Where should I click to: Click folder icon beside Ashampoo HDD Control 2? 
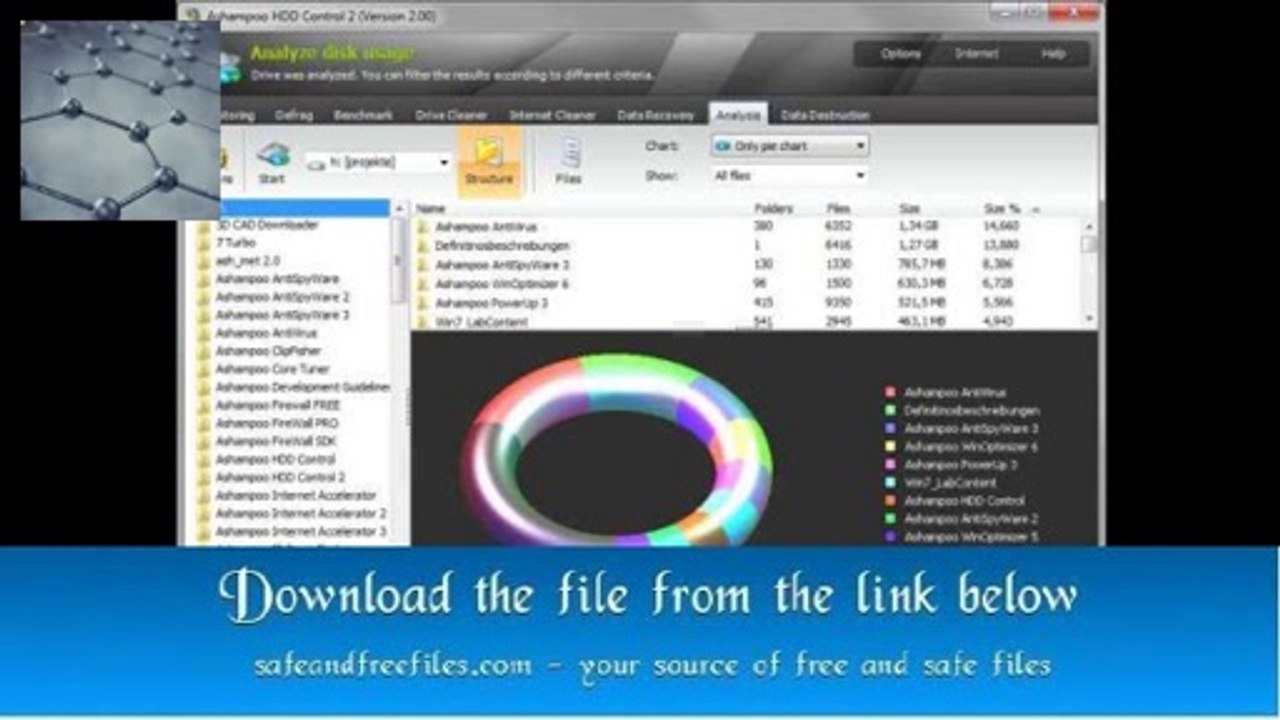(204, 477)
